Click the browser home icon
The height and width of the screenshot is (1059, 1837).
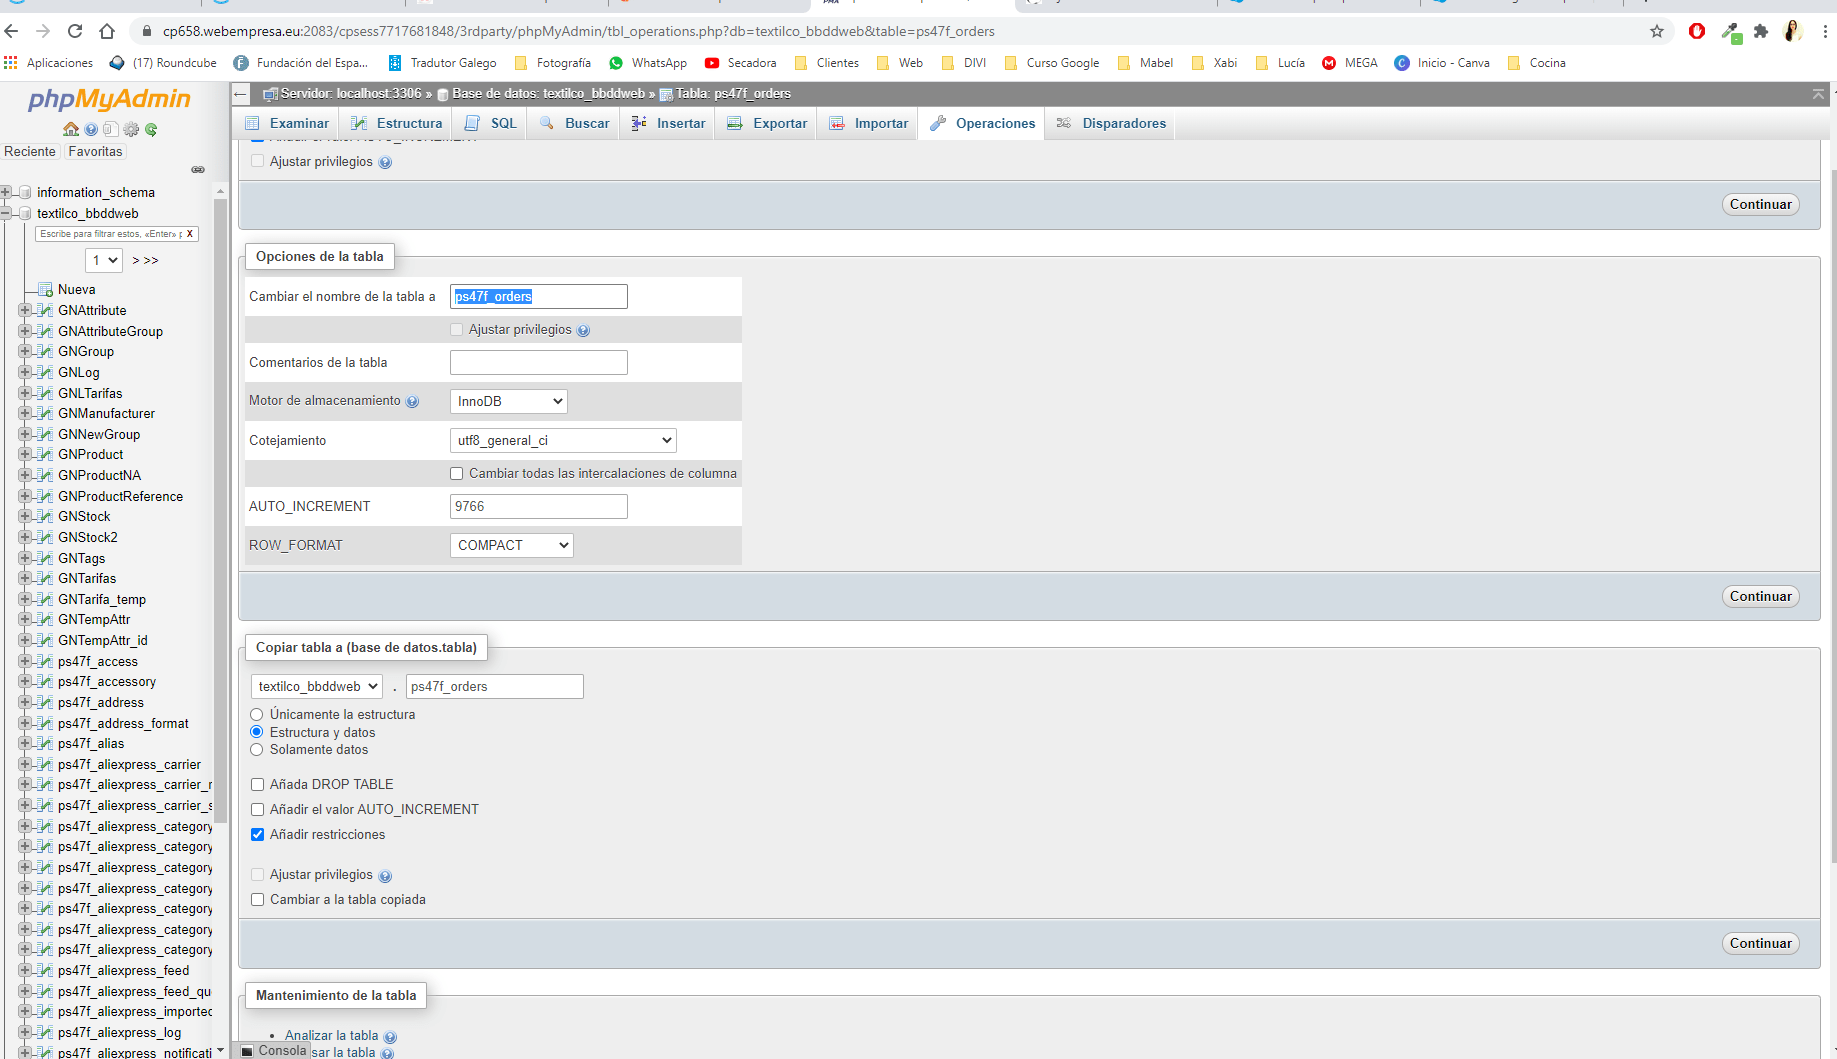point(107,31)
